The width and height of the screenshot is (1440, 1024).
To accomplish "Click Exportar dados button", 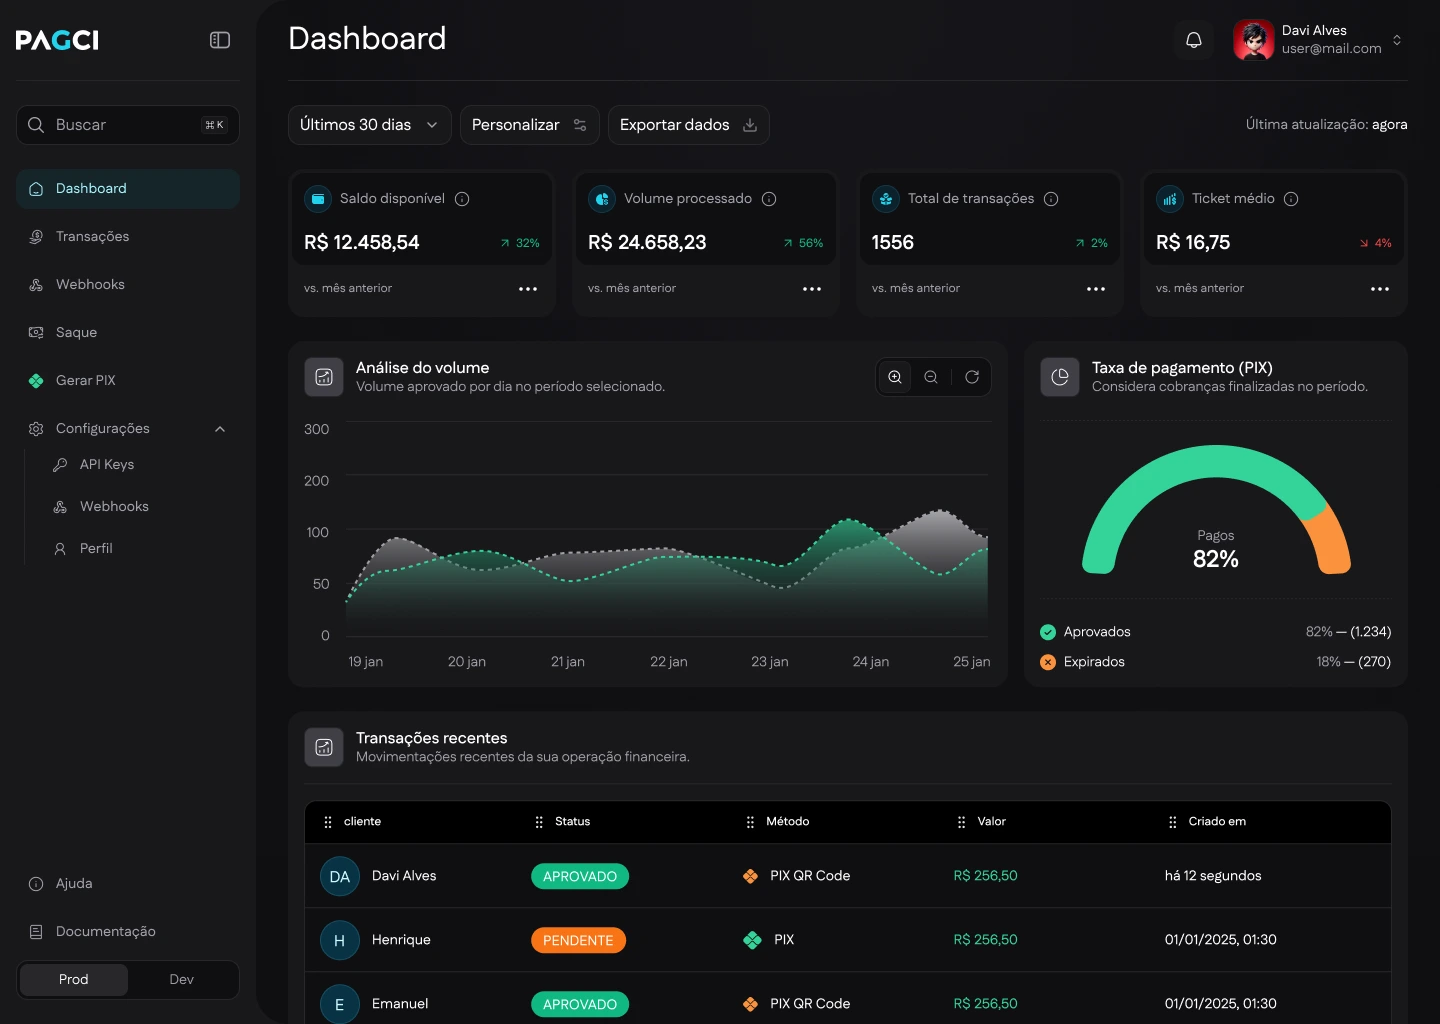I will 689,125.
